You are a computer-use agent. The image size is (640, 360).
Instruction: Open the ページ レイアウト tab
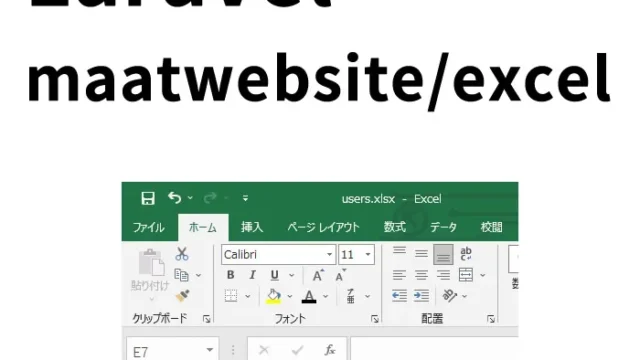pyautogui.click(x=323, y=227)
